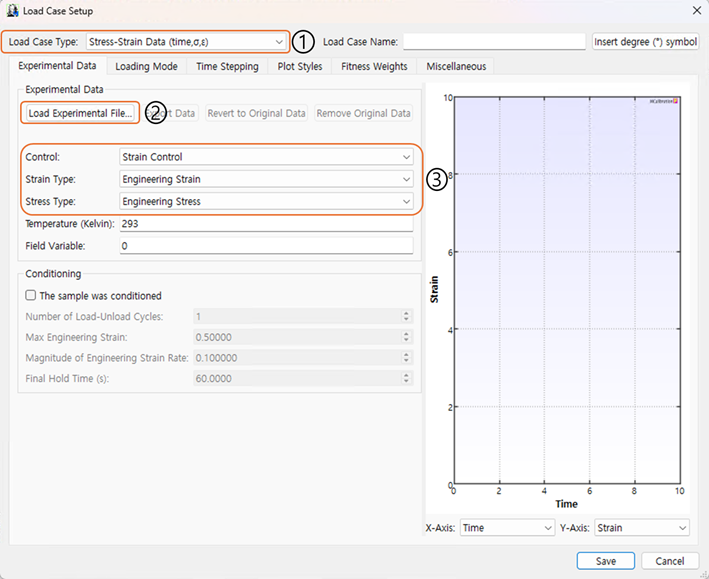Open the Strain Type dropdown
This screenshot has width=709, height=579.
point(265,179)
